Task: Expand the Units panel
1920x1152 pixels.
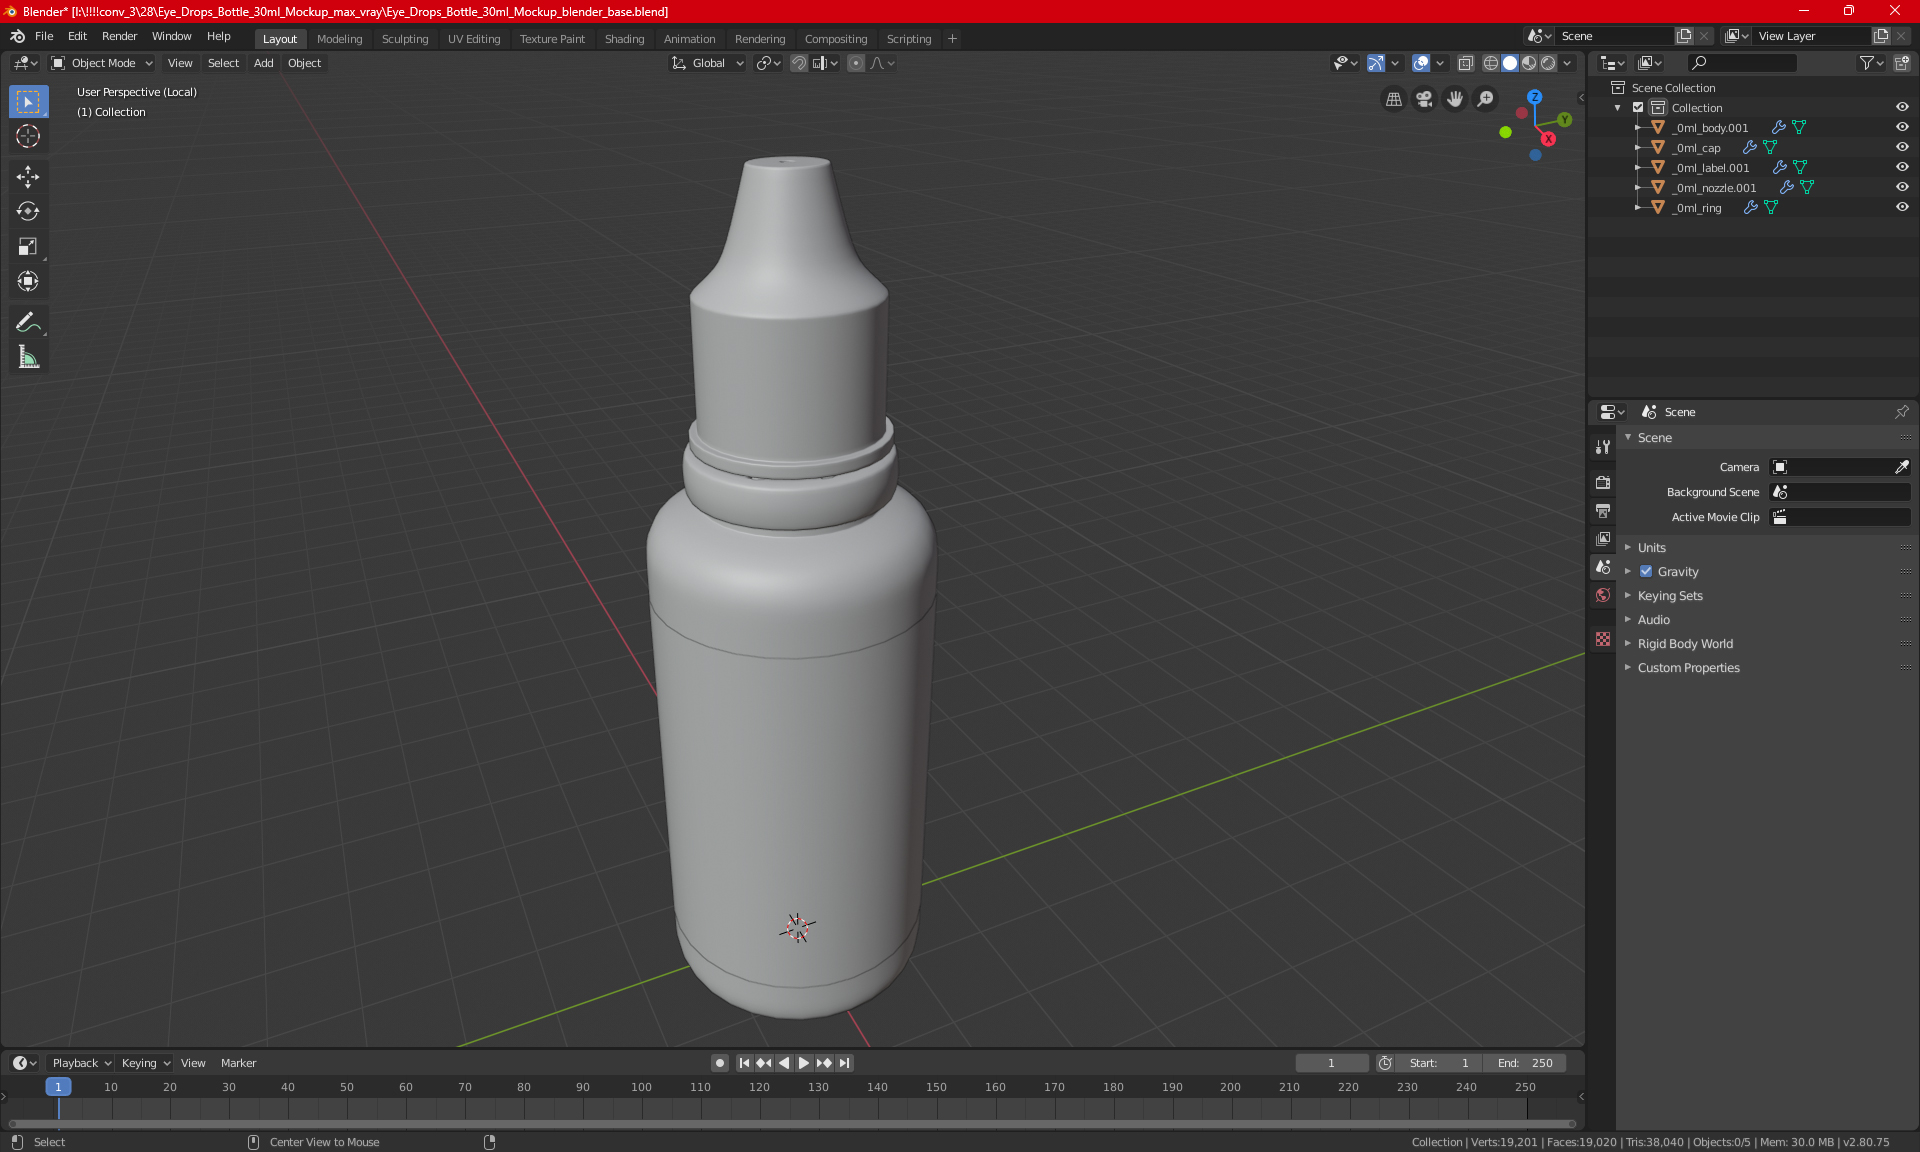Action: [x=1651, y=548]
